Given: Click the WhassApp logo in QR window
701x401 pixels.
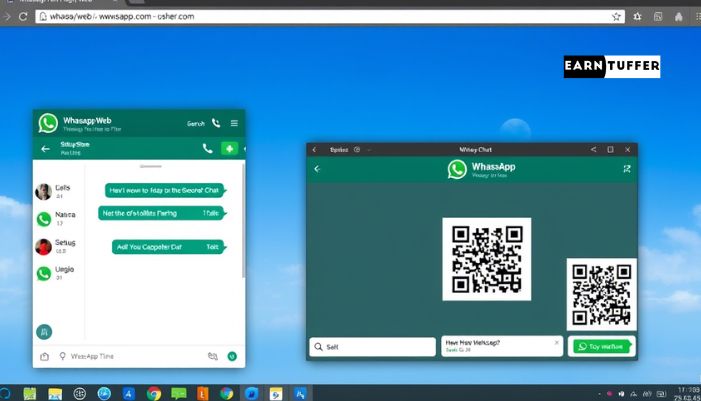Looking at the screenshot, I should pos(457,169).
